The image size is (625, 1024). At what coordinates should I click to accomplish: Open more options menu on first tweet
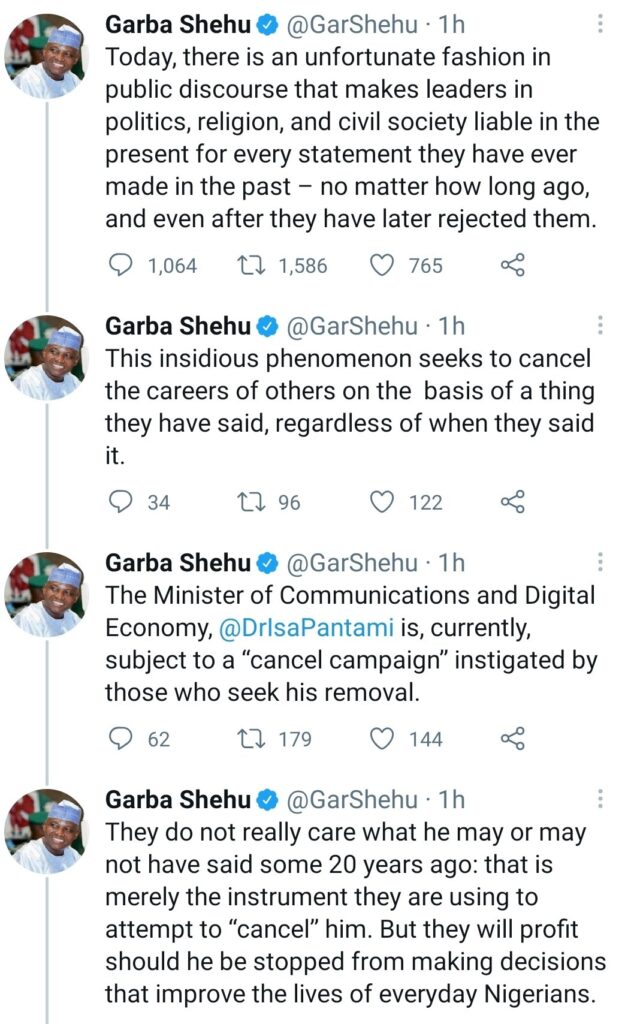[x=600, y=24]
